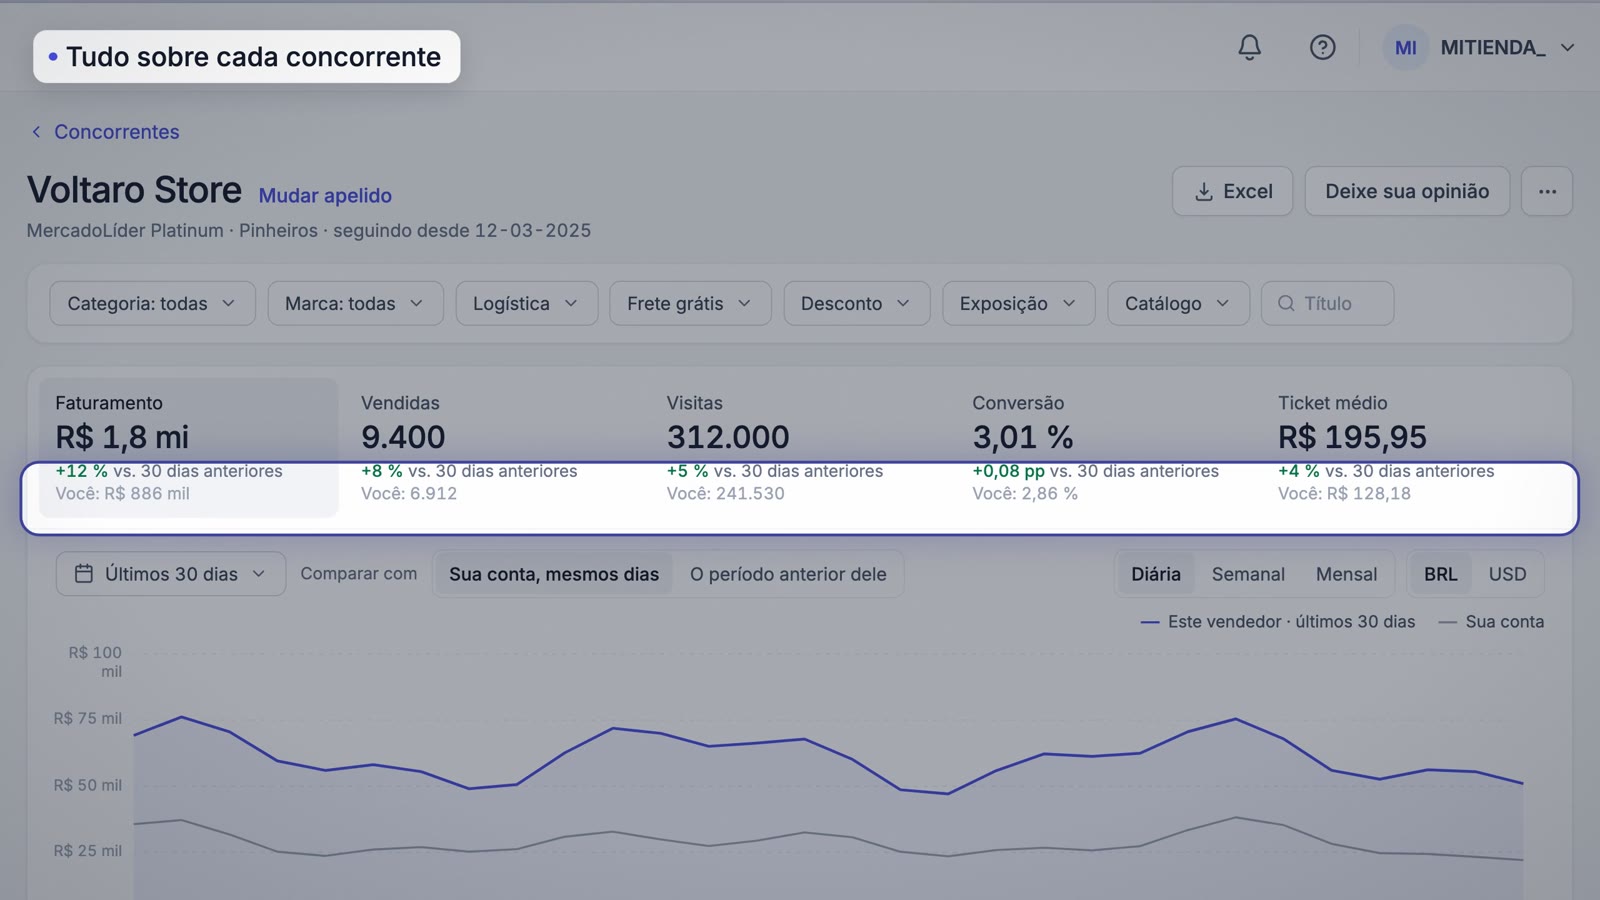Open the Últimos 30 dias period selector

(171, 574)
